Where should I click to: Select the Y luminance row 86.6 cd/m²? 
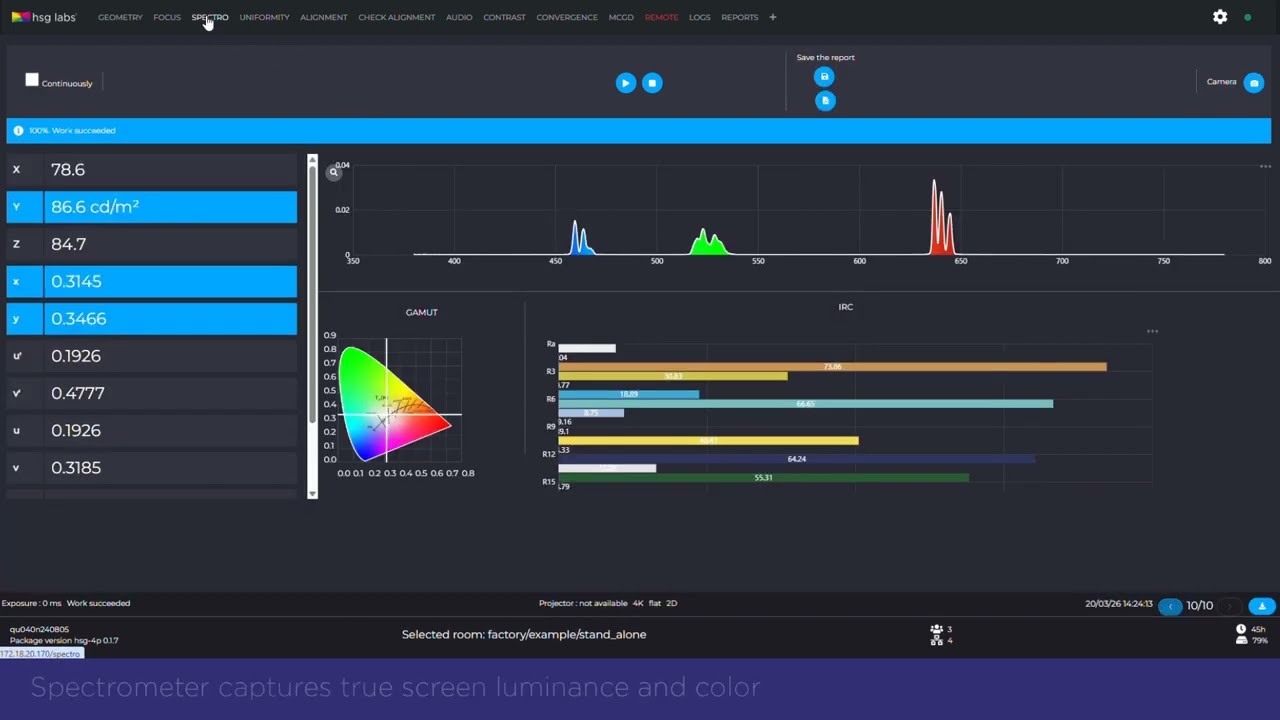152,207
